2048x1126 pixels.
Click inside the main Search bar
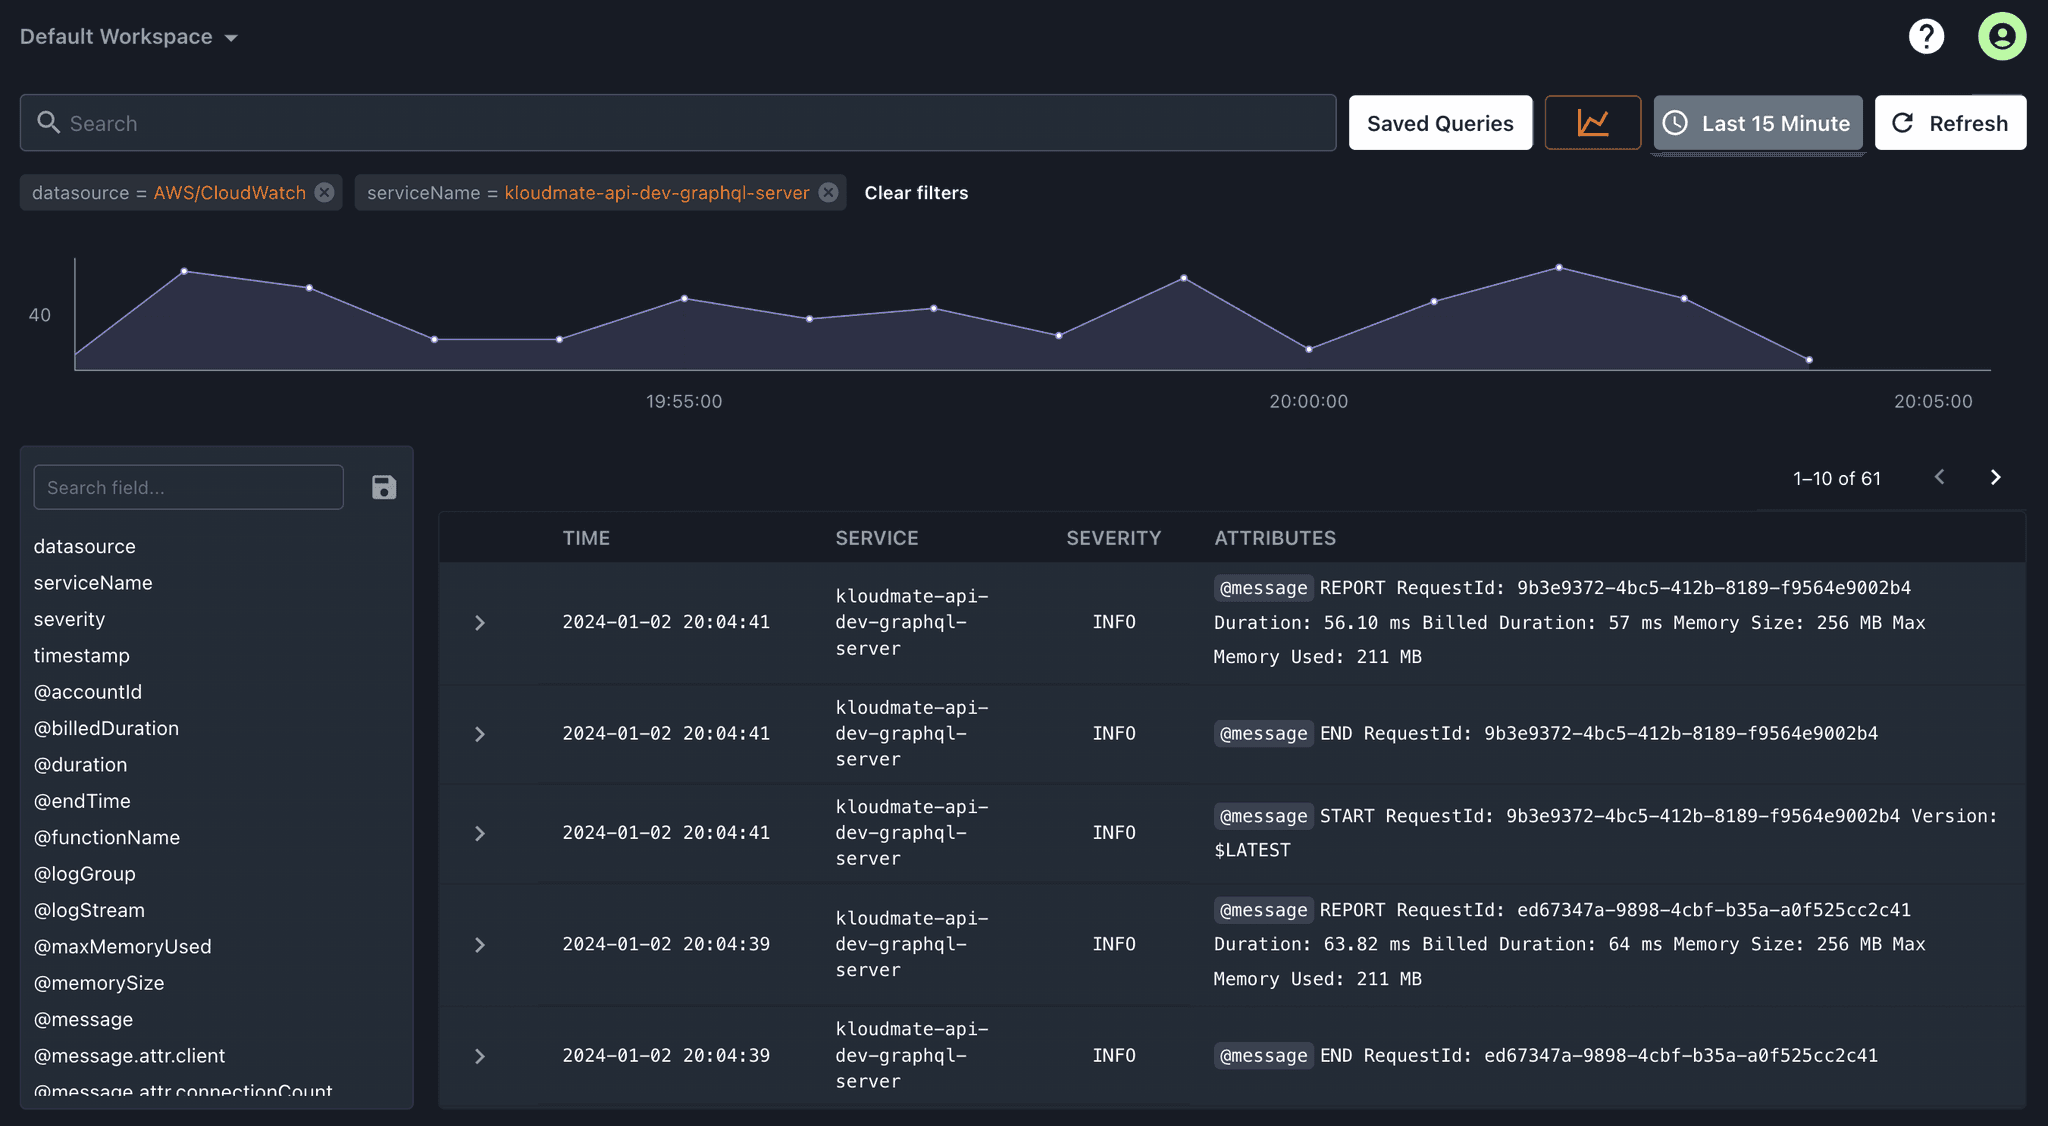(400, 122)
